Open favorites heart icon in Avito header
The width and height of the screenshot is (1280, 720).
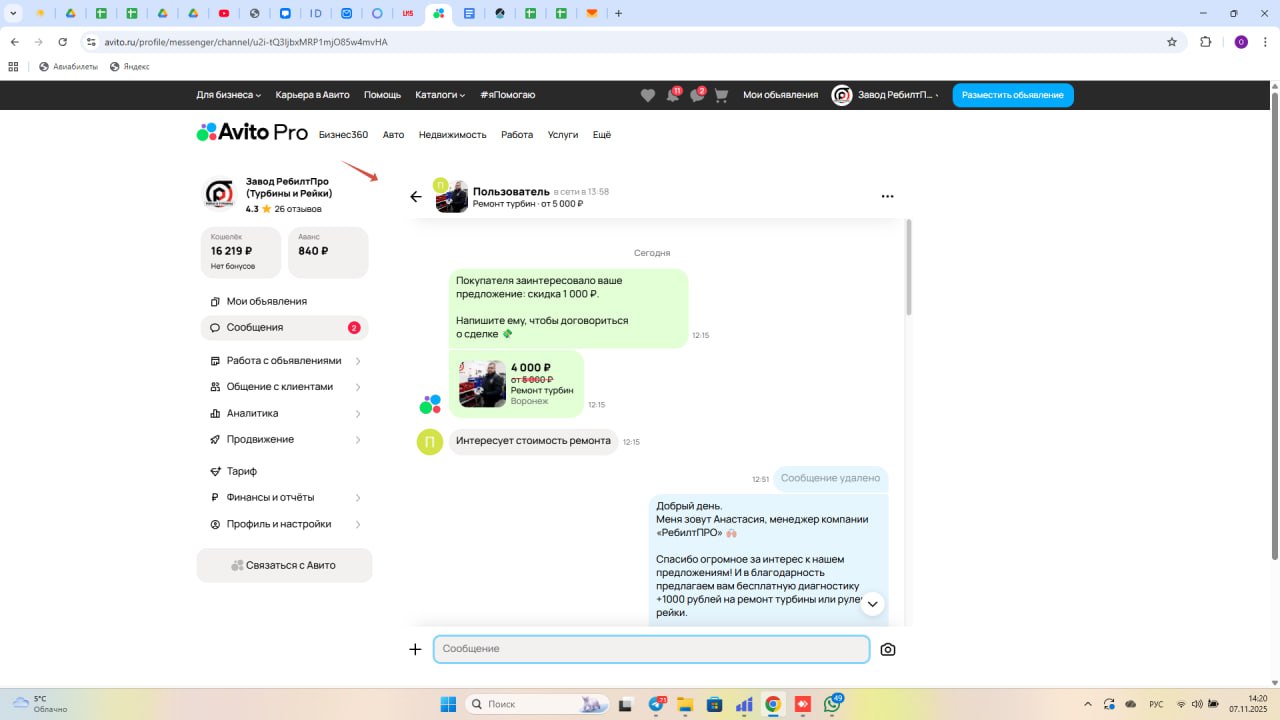click(x=648, y=95)
